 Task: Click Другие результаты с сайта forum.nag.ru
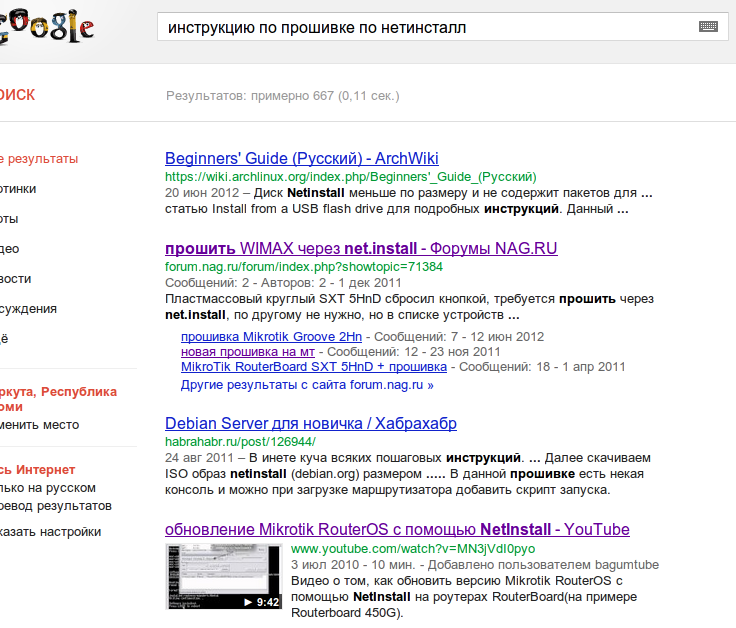tap(307, 385)
